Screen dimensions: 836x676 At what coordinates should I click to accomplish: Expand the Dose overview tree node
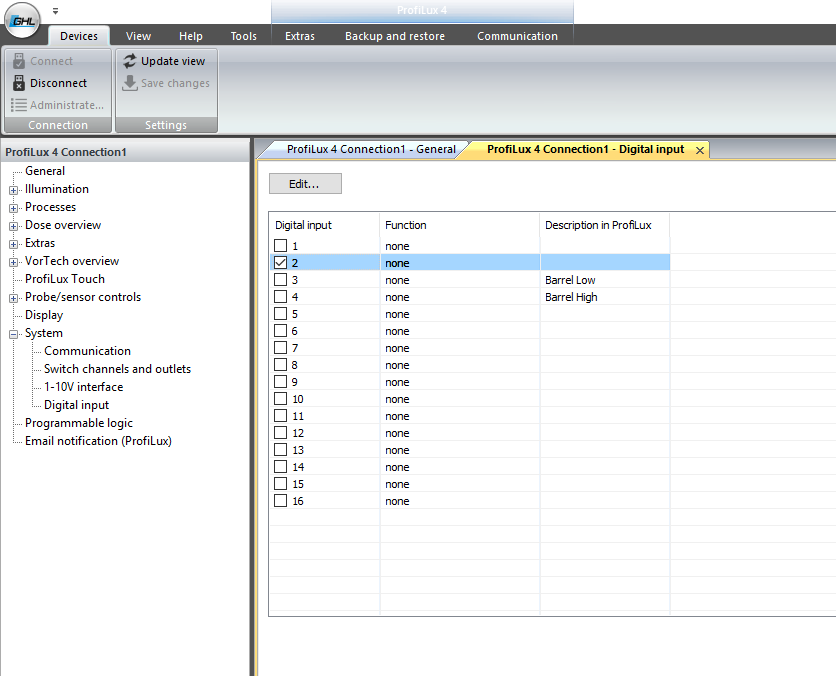pyautogui.click(x=13, y=226)
